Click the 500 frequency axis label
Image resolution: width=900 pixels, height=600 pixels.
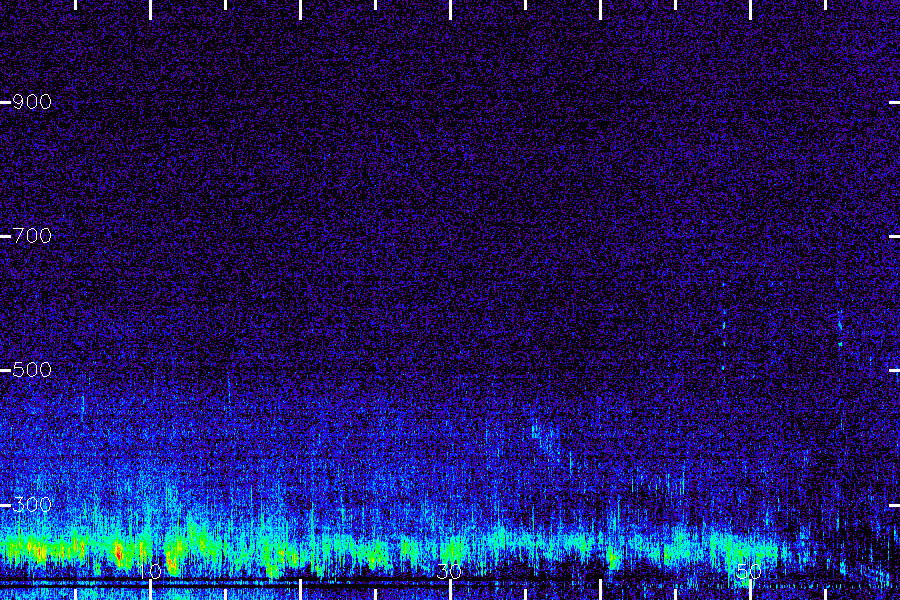point(32,370)
